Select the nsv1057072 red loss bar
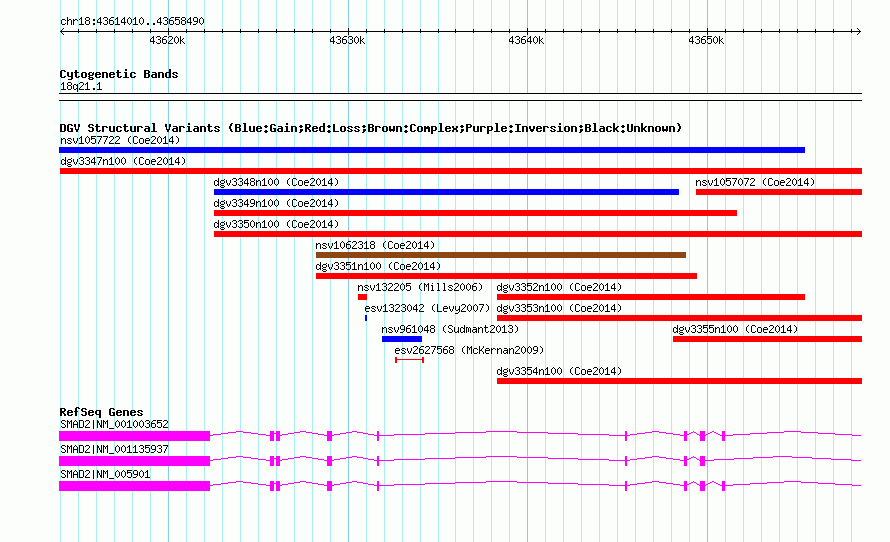Image resolution: width=890 pixels, height=542 pixels. [x=779, y=192]
